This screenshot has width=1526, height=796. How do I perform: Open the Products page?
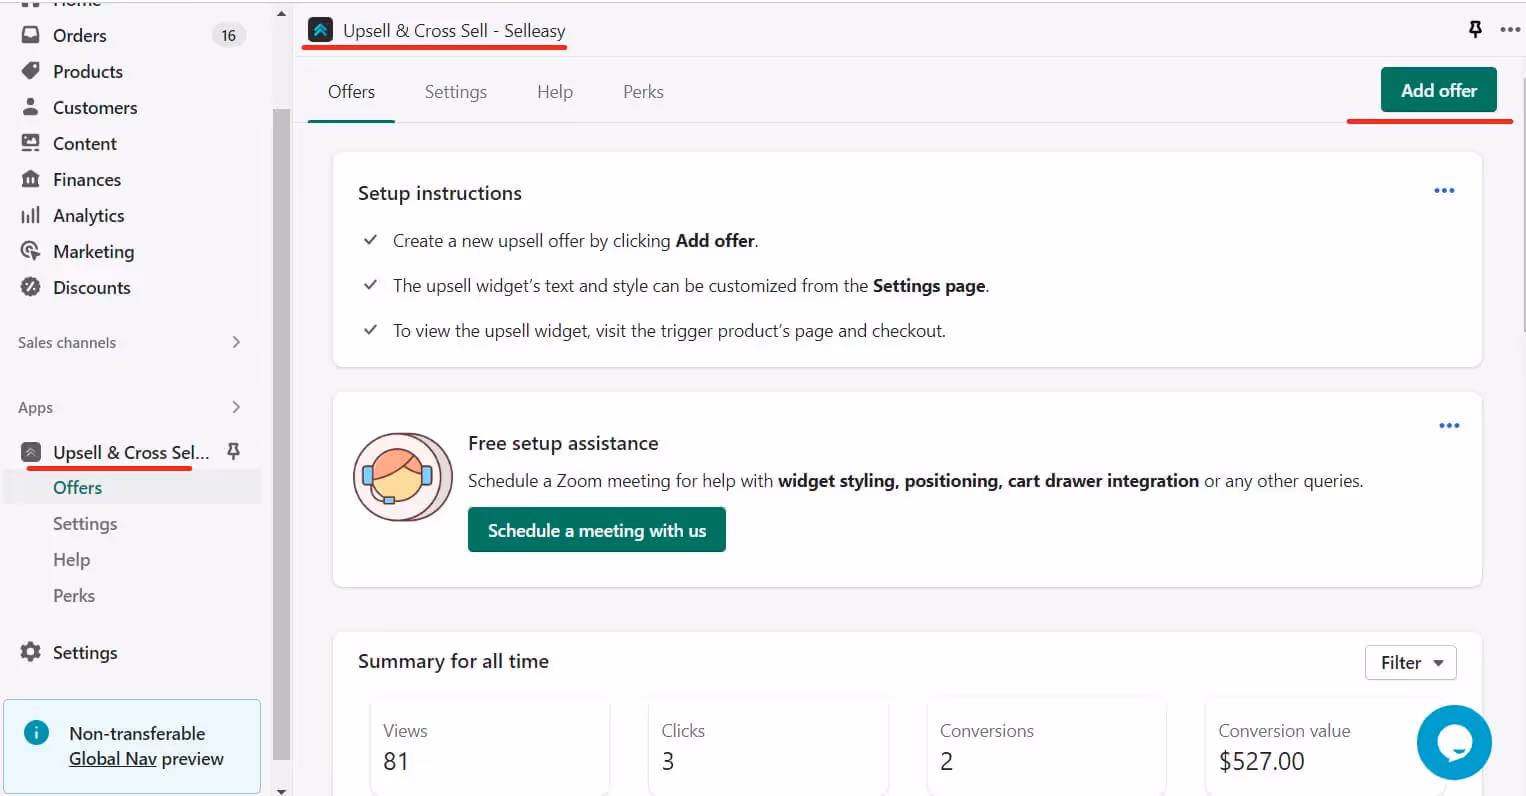tap(88, 71)
